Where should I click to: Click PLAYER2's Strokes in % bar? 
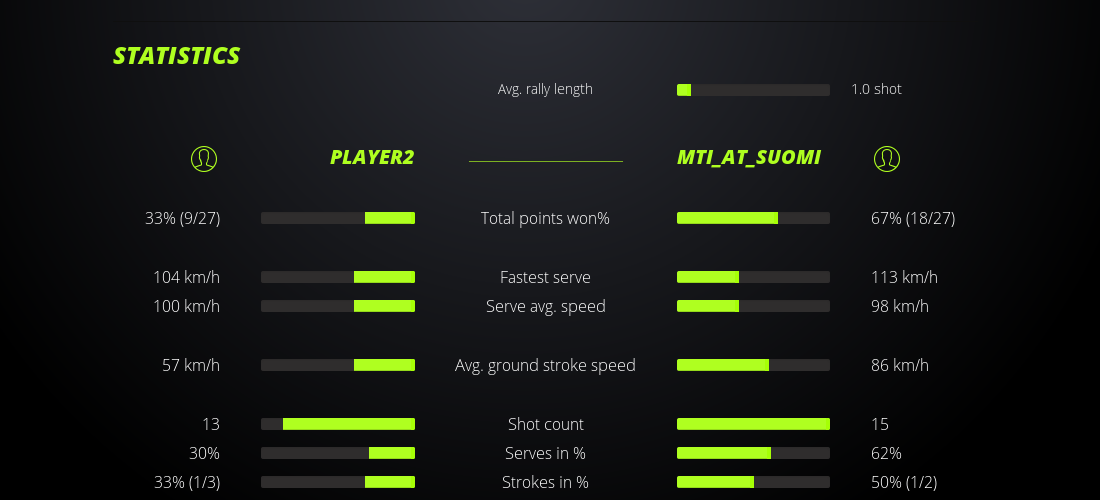(338, 482)
